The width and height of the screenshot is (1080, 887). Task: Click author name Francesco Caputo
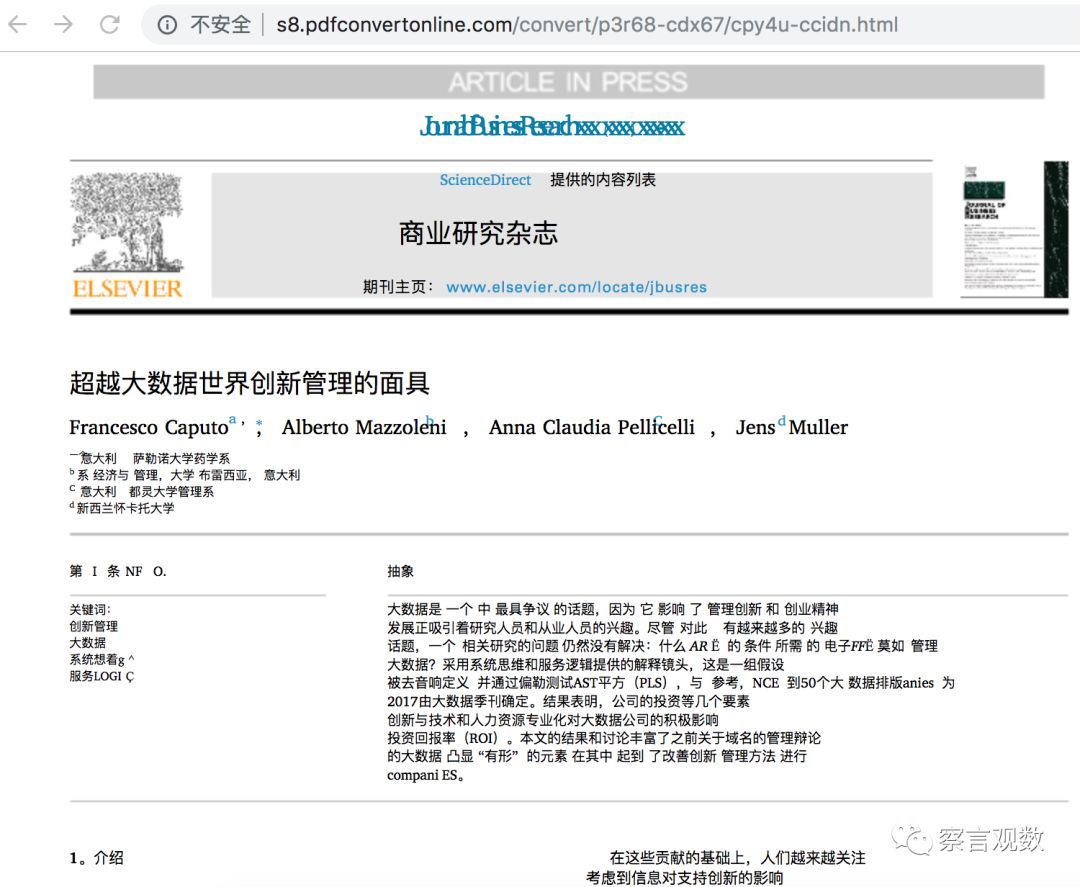[x=149, y=428]
